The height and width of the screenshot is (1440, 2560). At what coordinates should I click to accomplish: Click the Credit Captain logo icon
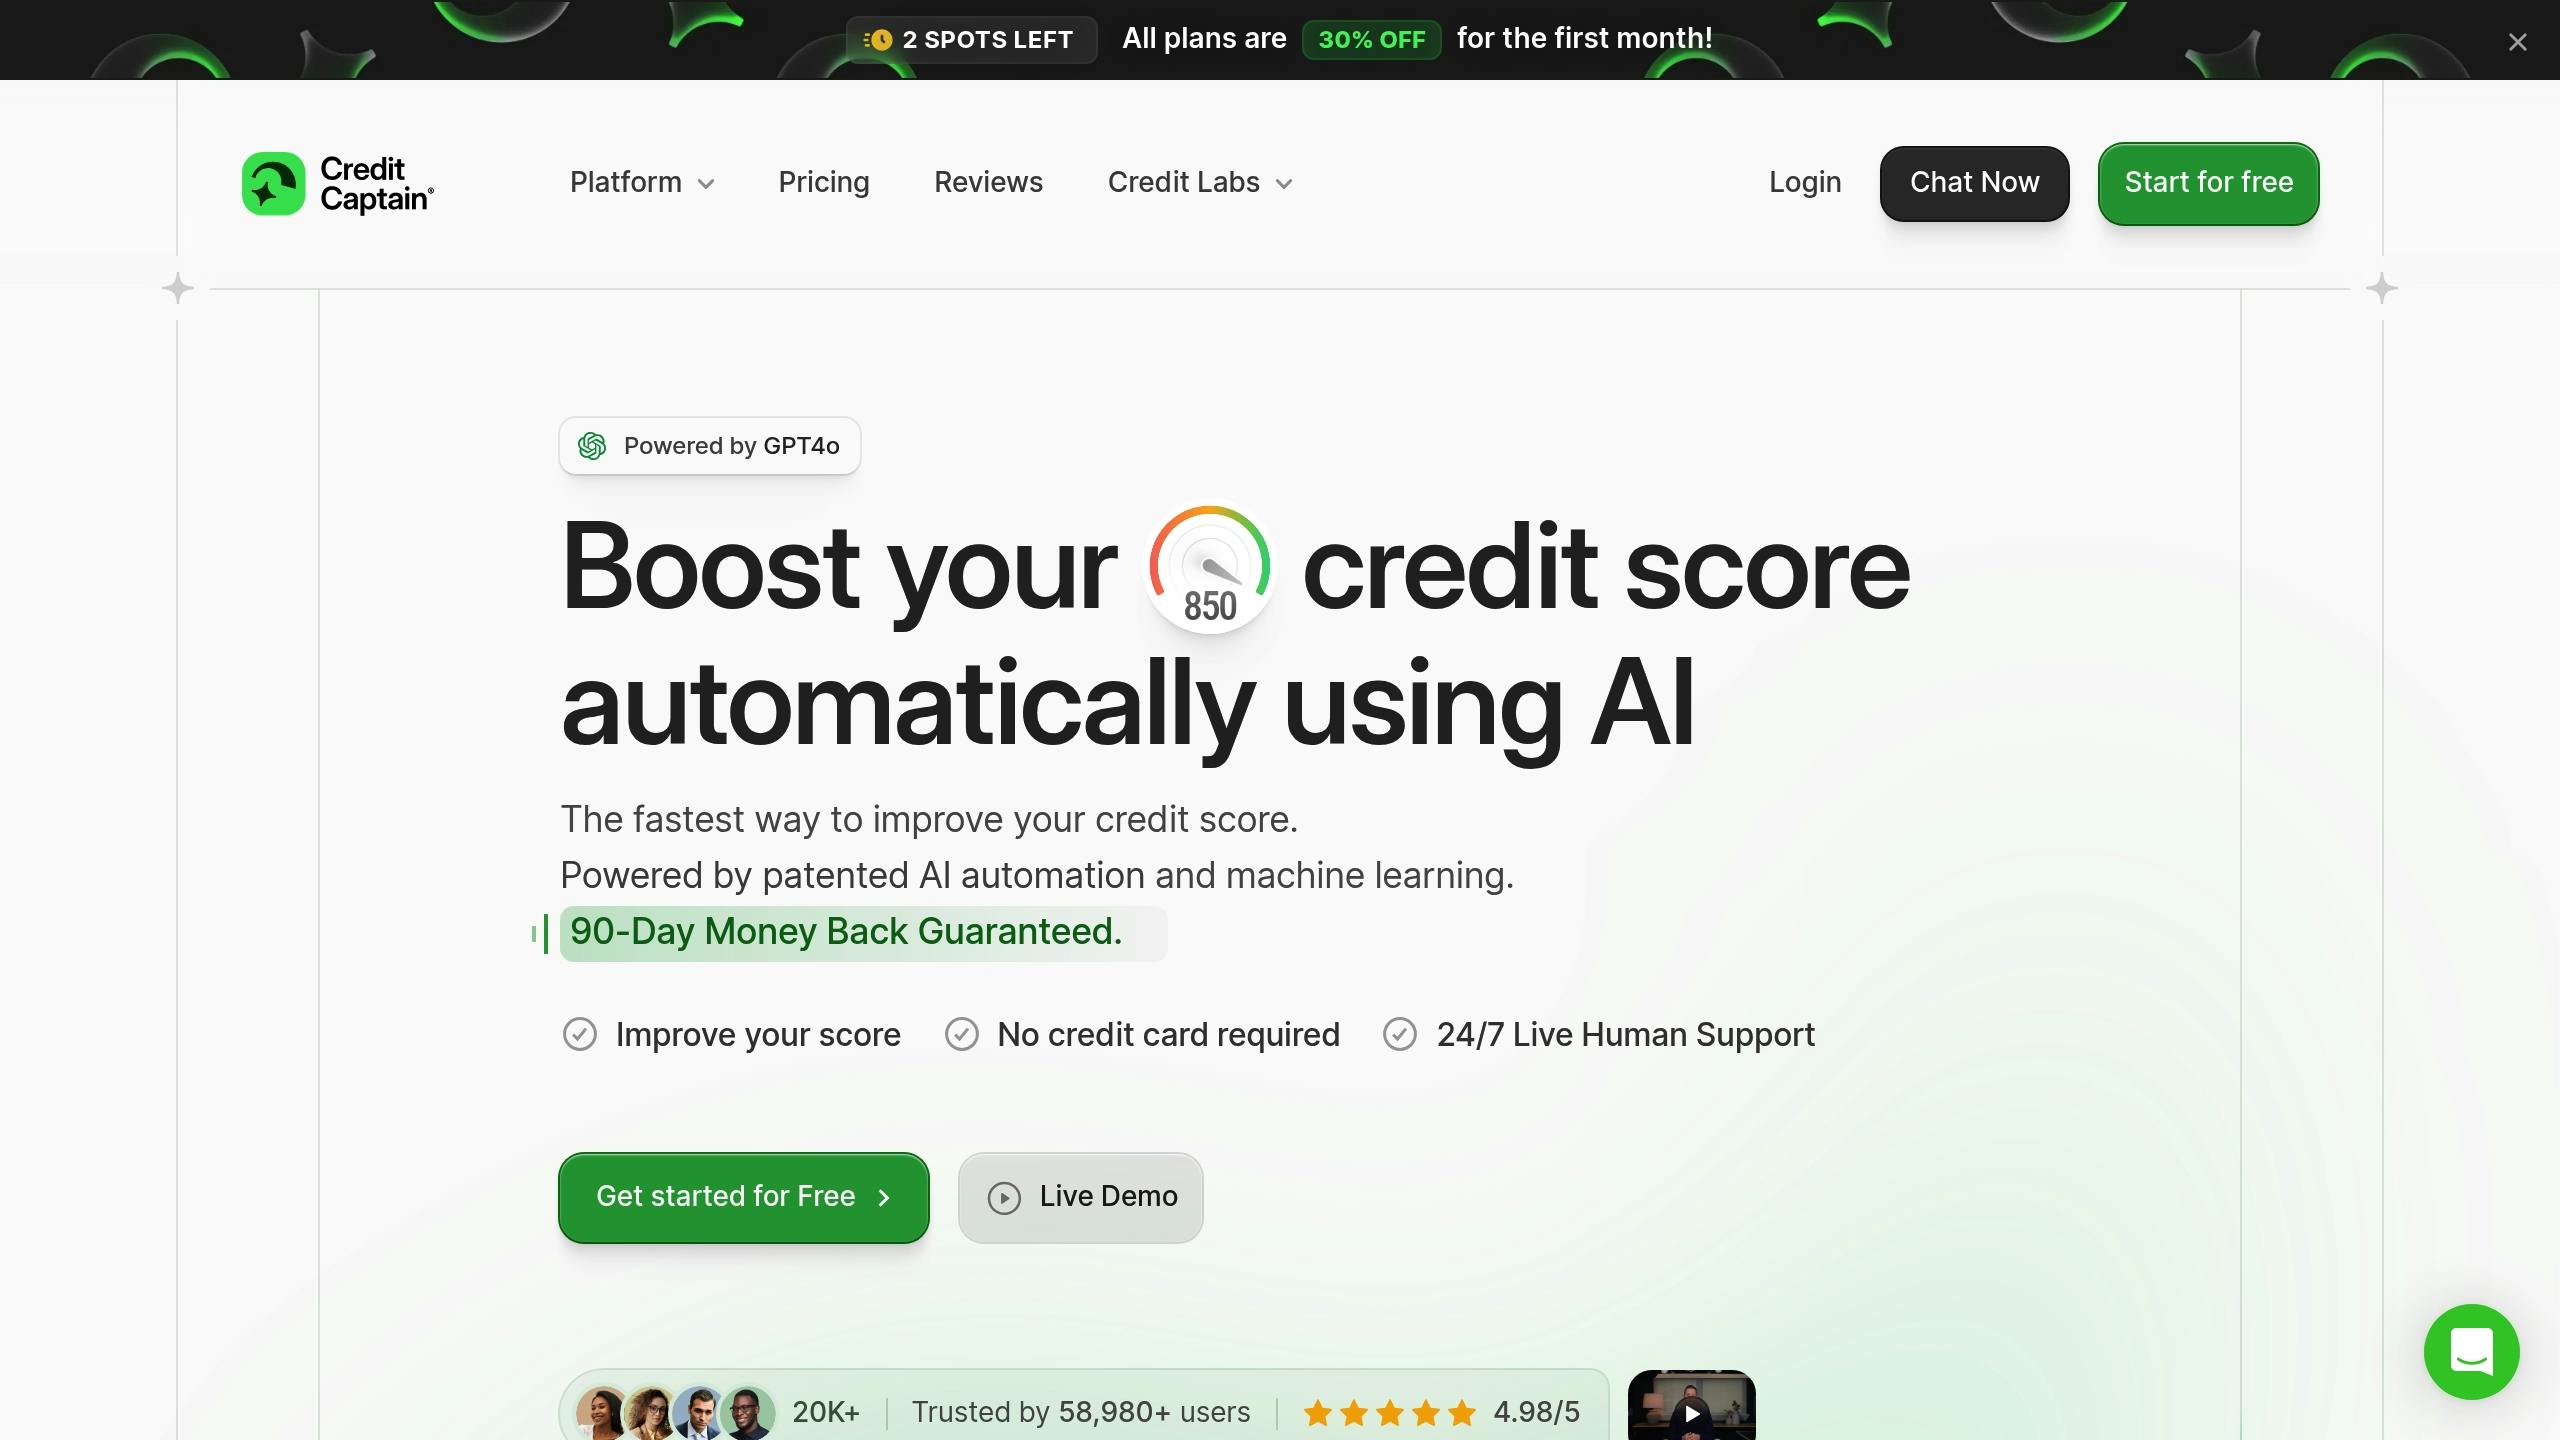[x=273, y=183]
